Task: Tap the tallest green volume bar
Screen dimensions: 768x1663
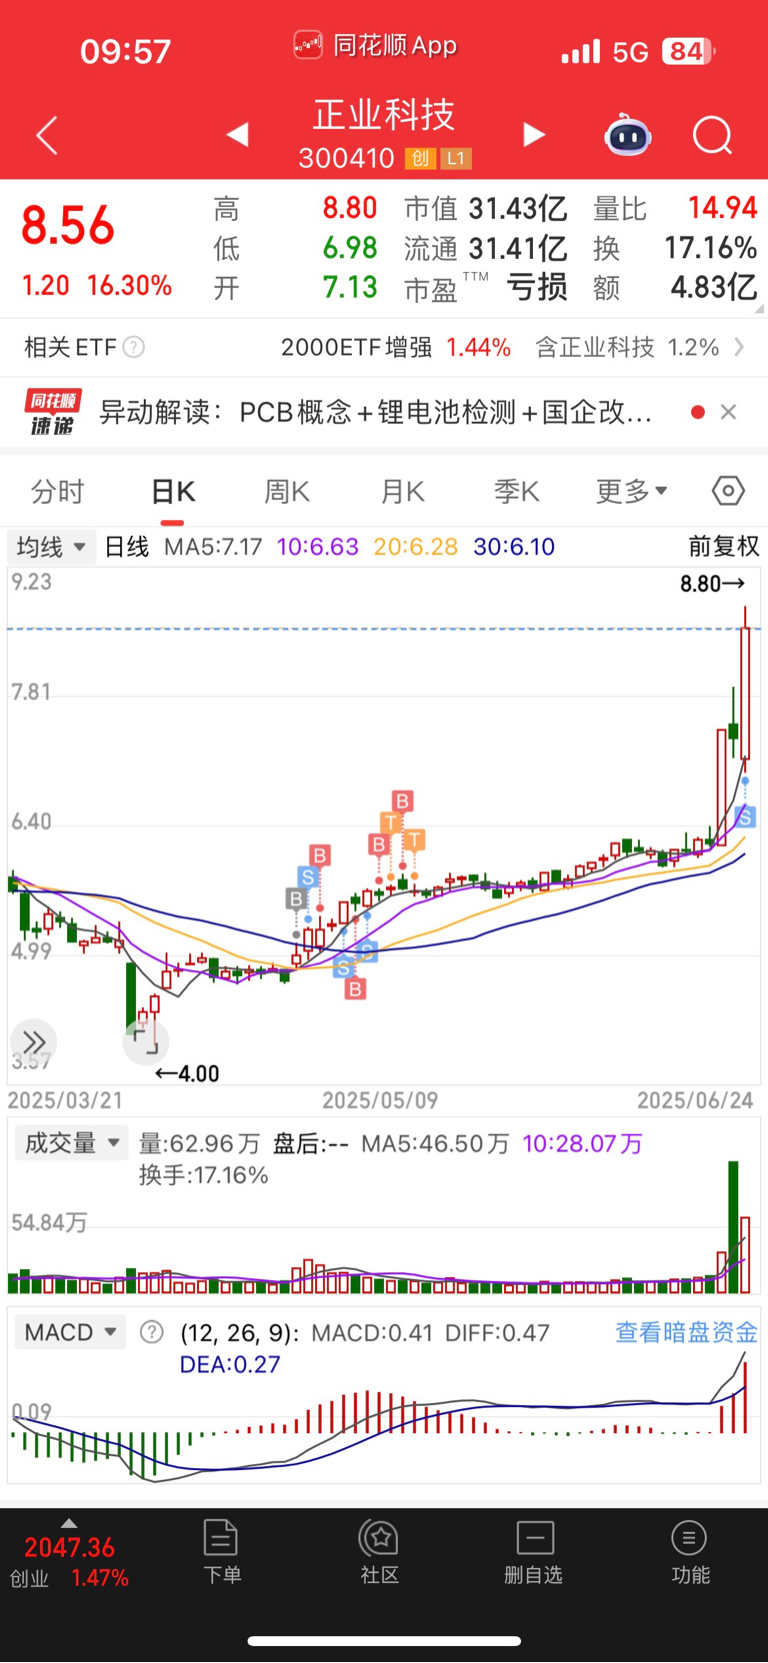Action: click(733, 1227)
